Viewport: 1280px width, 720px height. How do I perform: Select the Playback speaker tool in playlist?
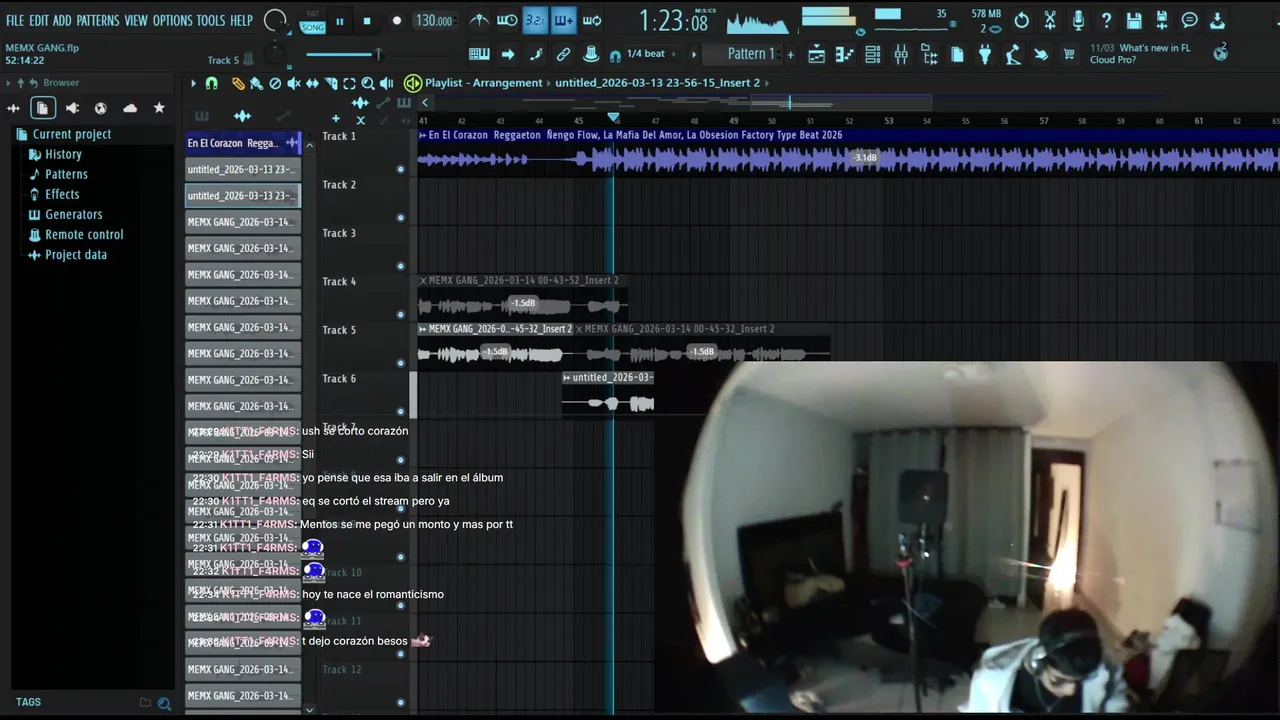pyautogui.click(x=386, y=83)
